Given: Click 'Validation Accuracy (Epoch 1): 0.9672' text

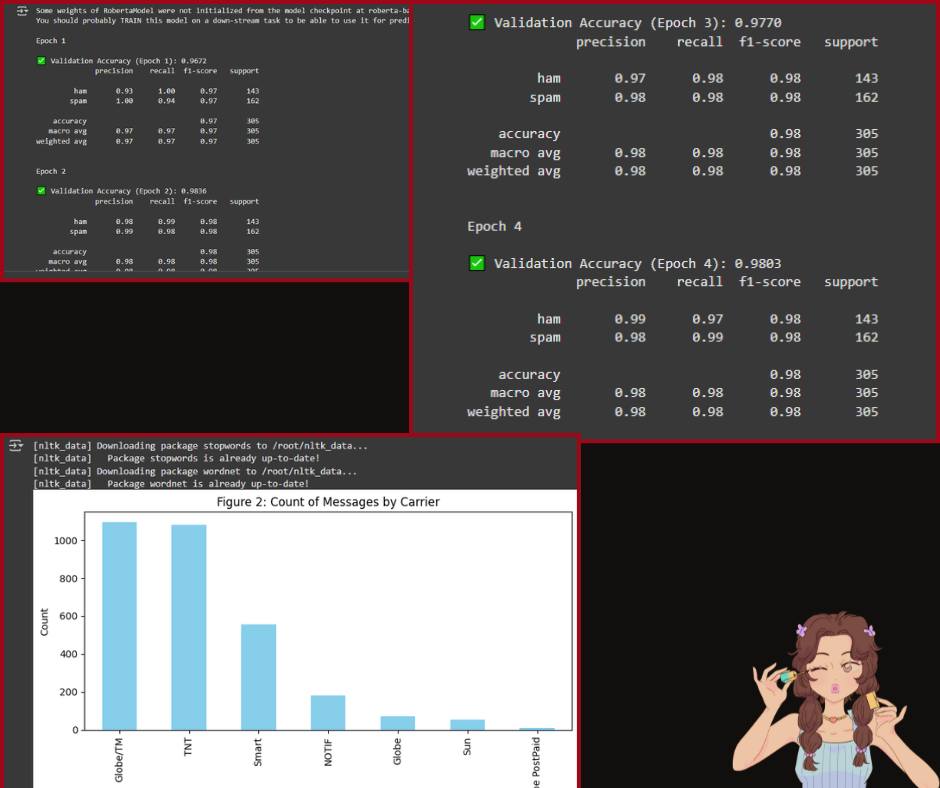Looking at the screenshot, I should tap(128, 61).
